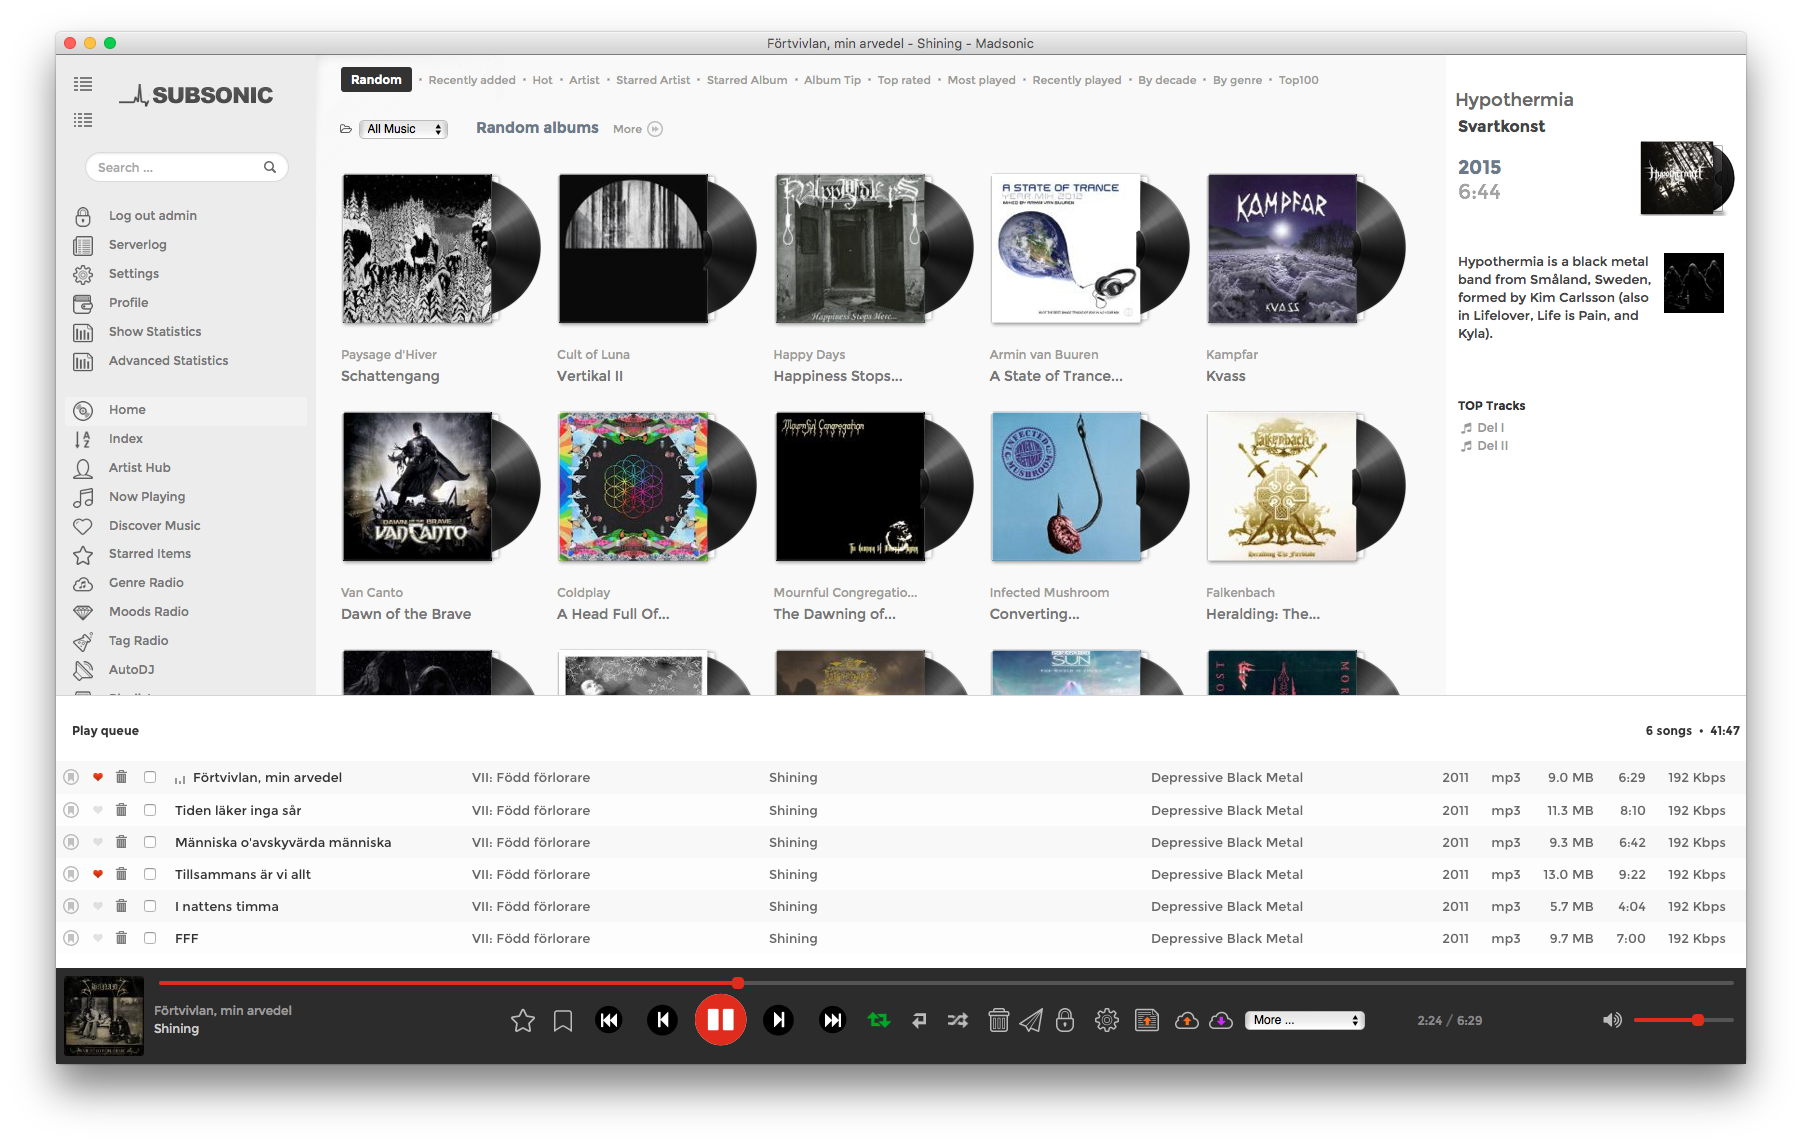
Task: Click the purple cloud download icon
Action: coord(1221,1020)
